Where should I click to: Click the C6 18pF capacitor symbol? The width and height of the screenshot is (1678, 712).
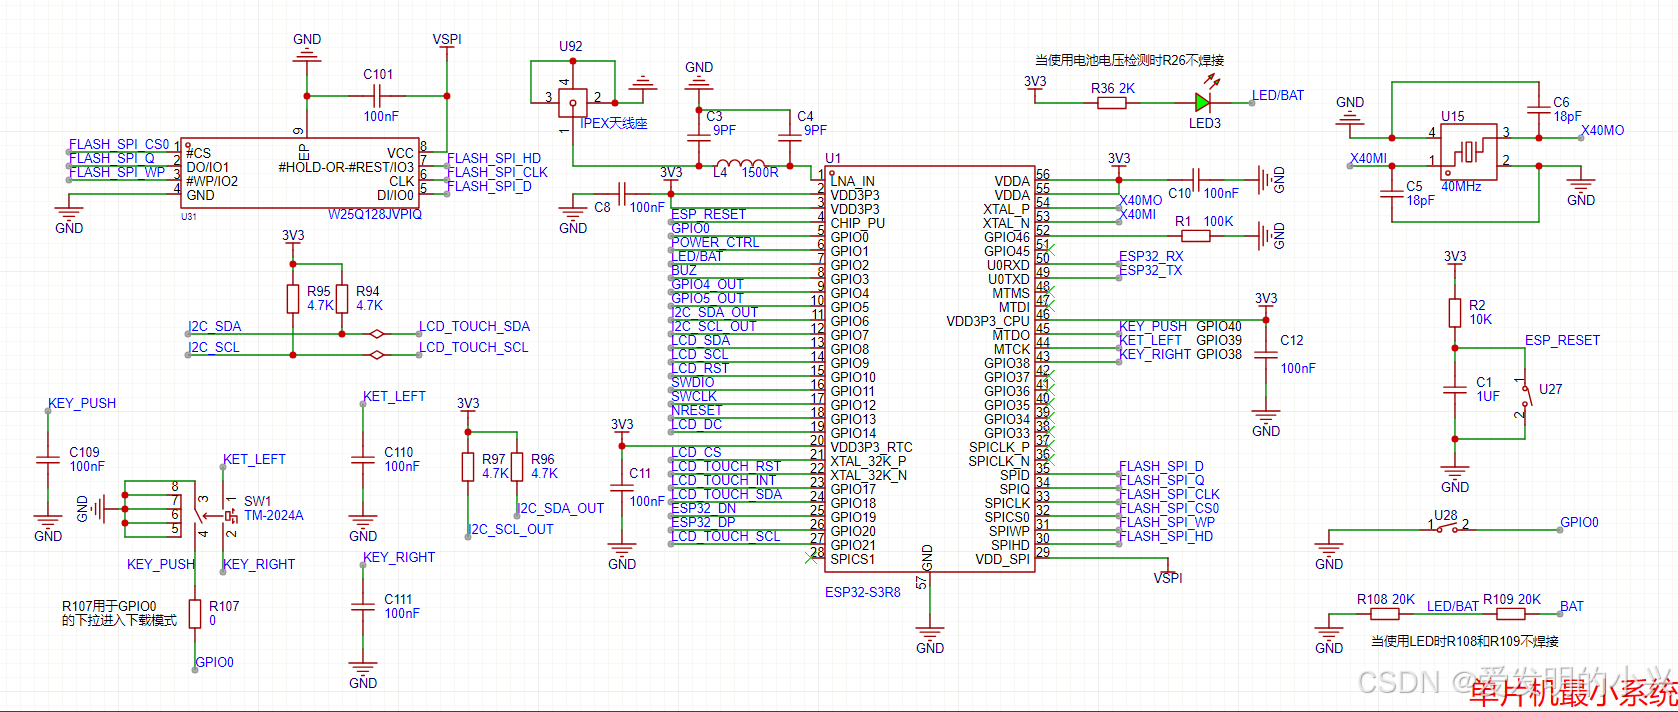[x=1539, y=109]
